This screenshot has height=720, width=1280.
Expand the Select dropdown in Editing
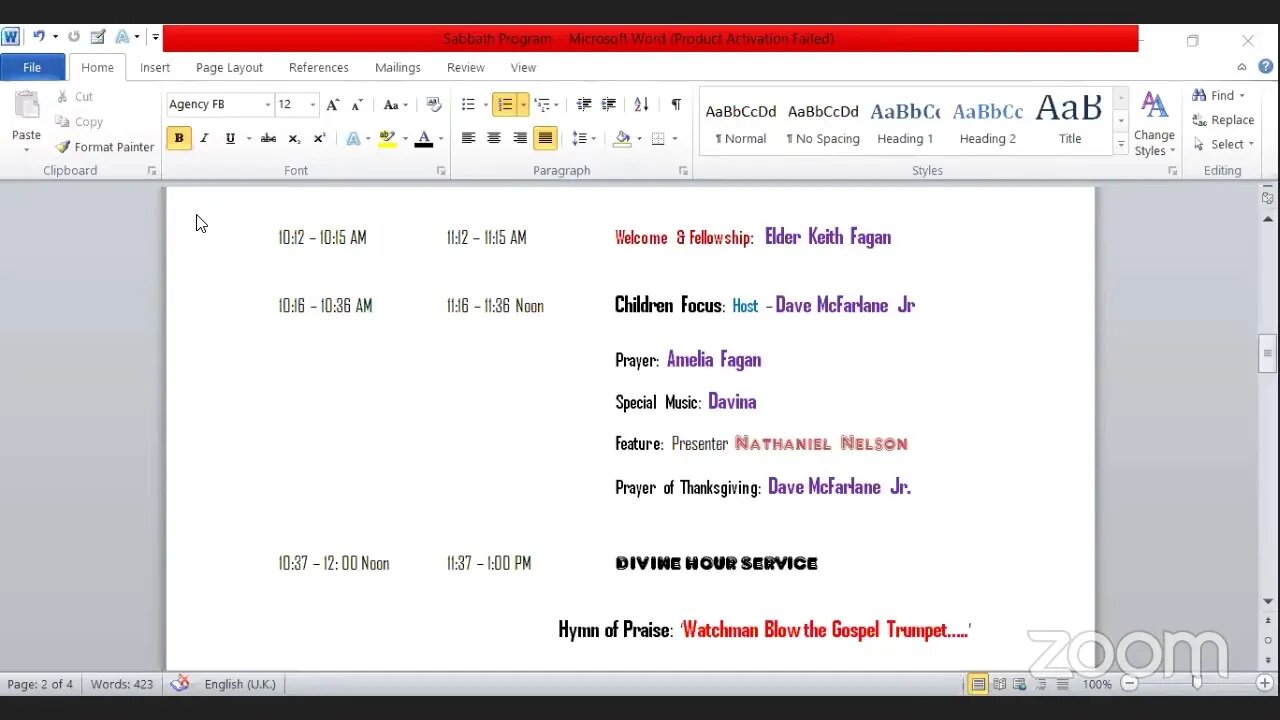(1223, 144)
